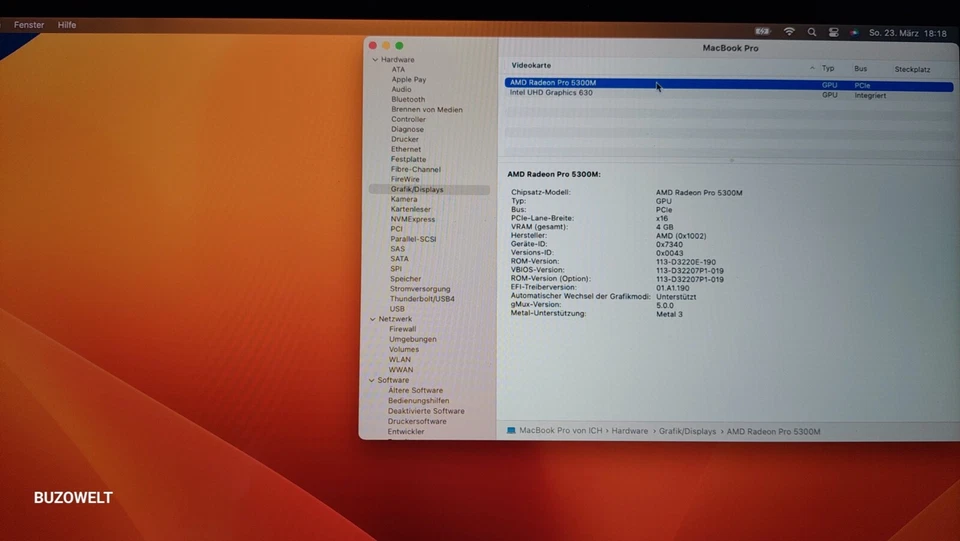
Task: Select Festplatte in the sidebar
Action: point(408,159)
